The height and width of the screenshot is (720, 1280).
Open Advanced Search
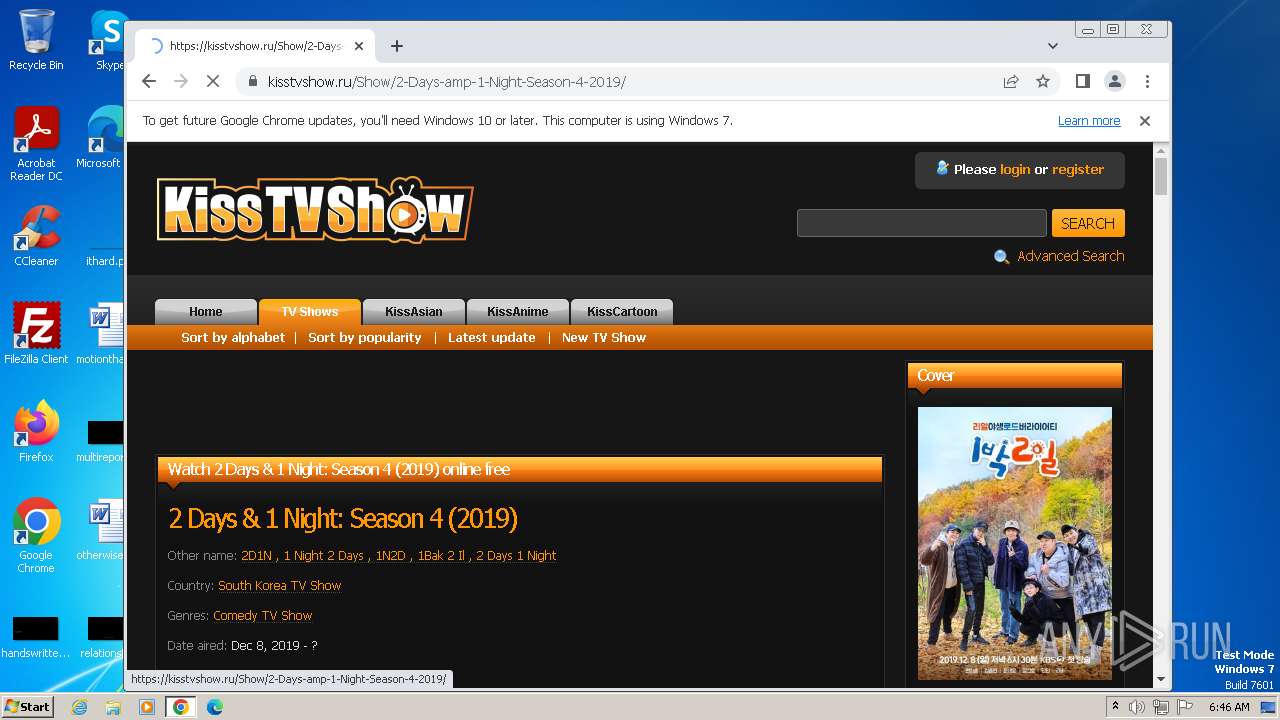click(1071, 256)
